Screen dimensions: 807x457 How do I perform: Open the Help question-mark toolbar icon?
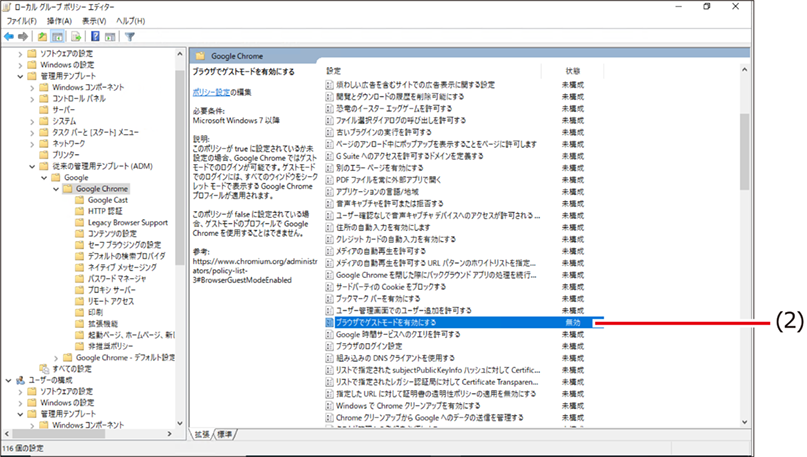pyautogui.click(x=95, y=36)
